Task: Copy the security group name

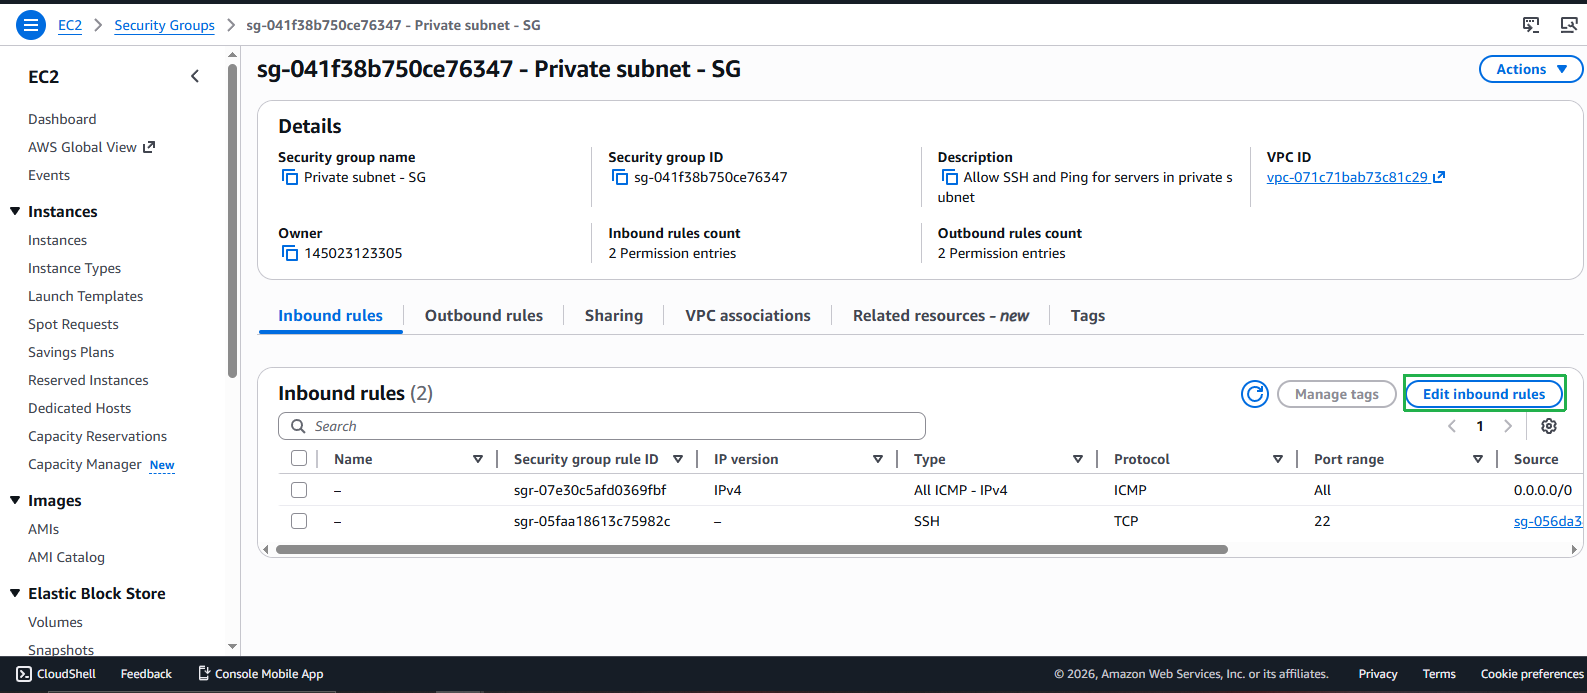Action: (290, 177)
